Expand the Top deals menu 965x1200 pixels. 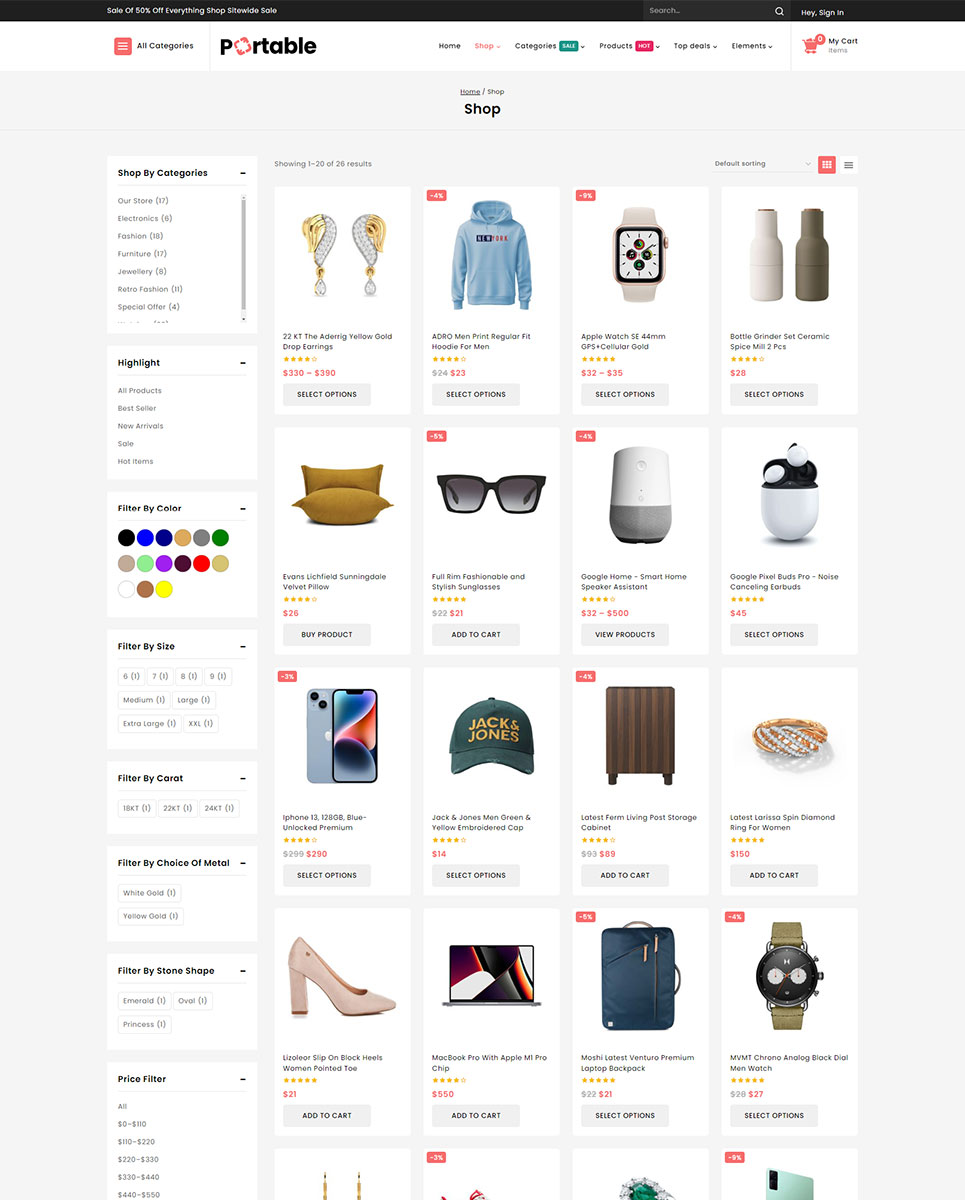pos(695,46)
